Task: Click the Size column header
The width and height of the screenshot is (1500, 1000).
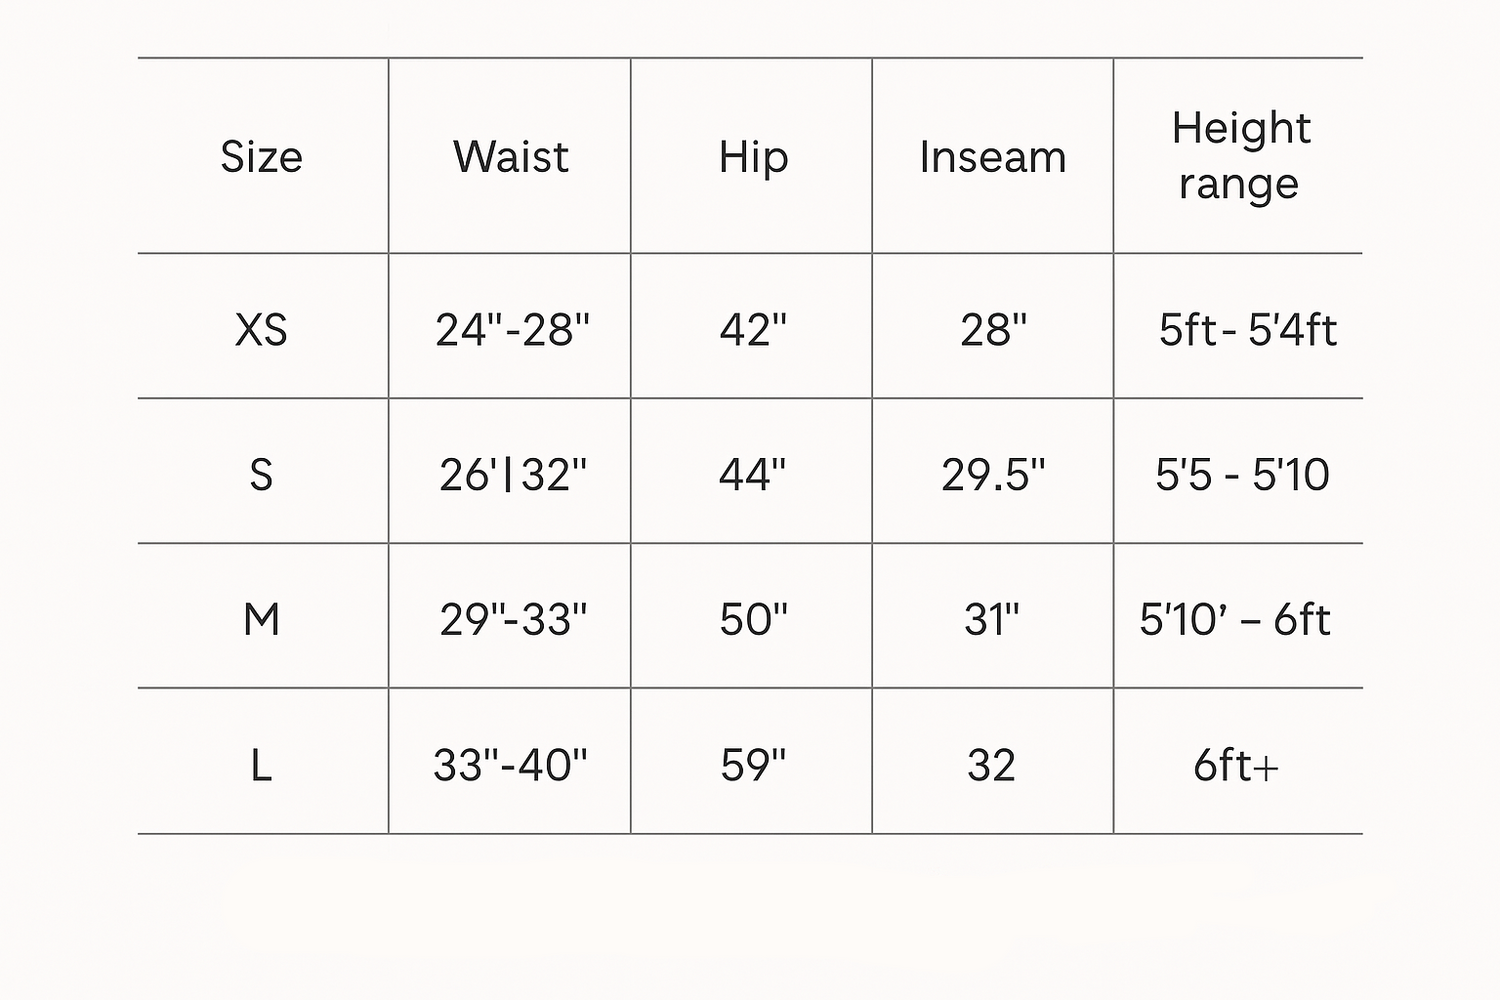Action: (x=261, y=157)
